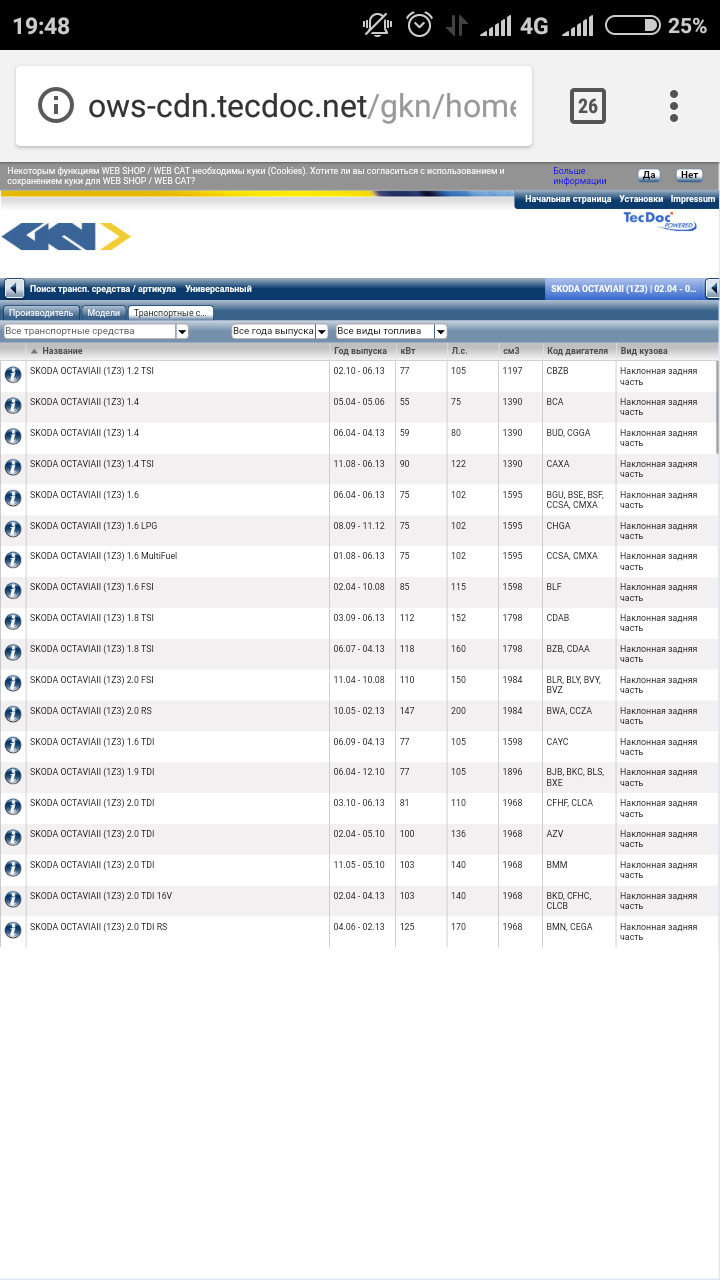
Task: Open the production year dropdown
Action: [x=321, y=331]
